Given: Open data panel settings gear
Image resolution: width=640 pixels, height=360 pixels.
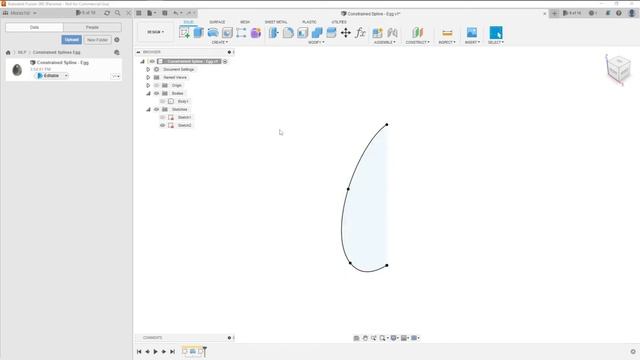Looking at the screenshot, I should pos(117,40).
